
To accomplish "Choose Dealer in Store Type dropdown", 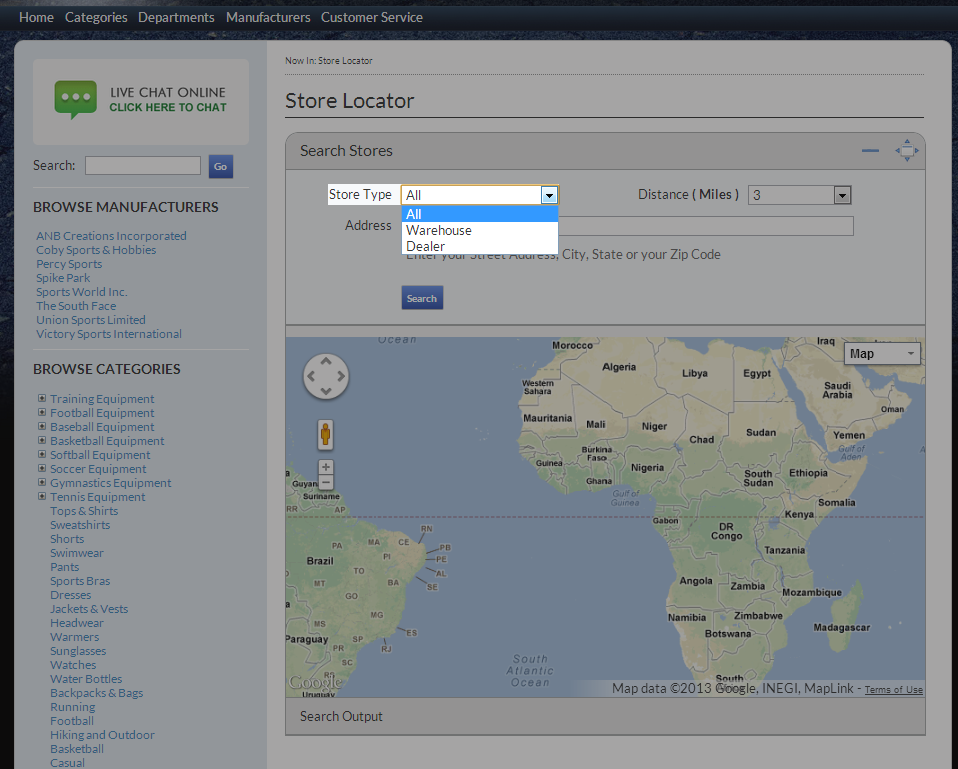I will tap(426, 246).
